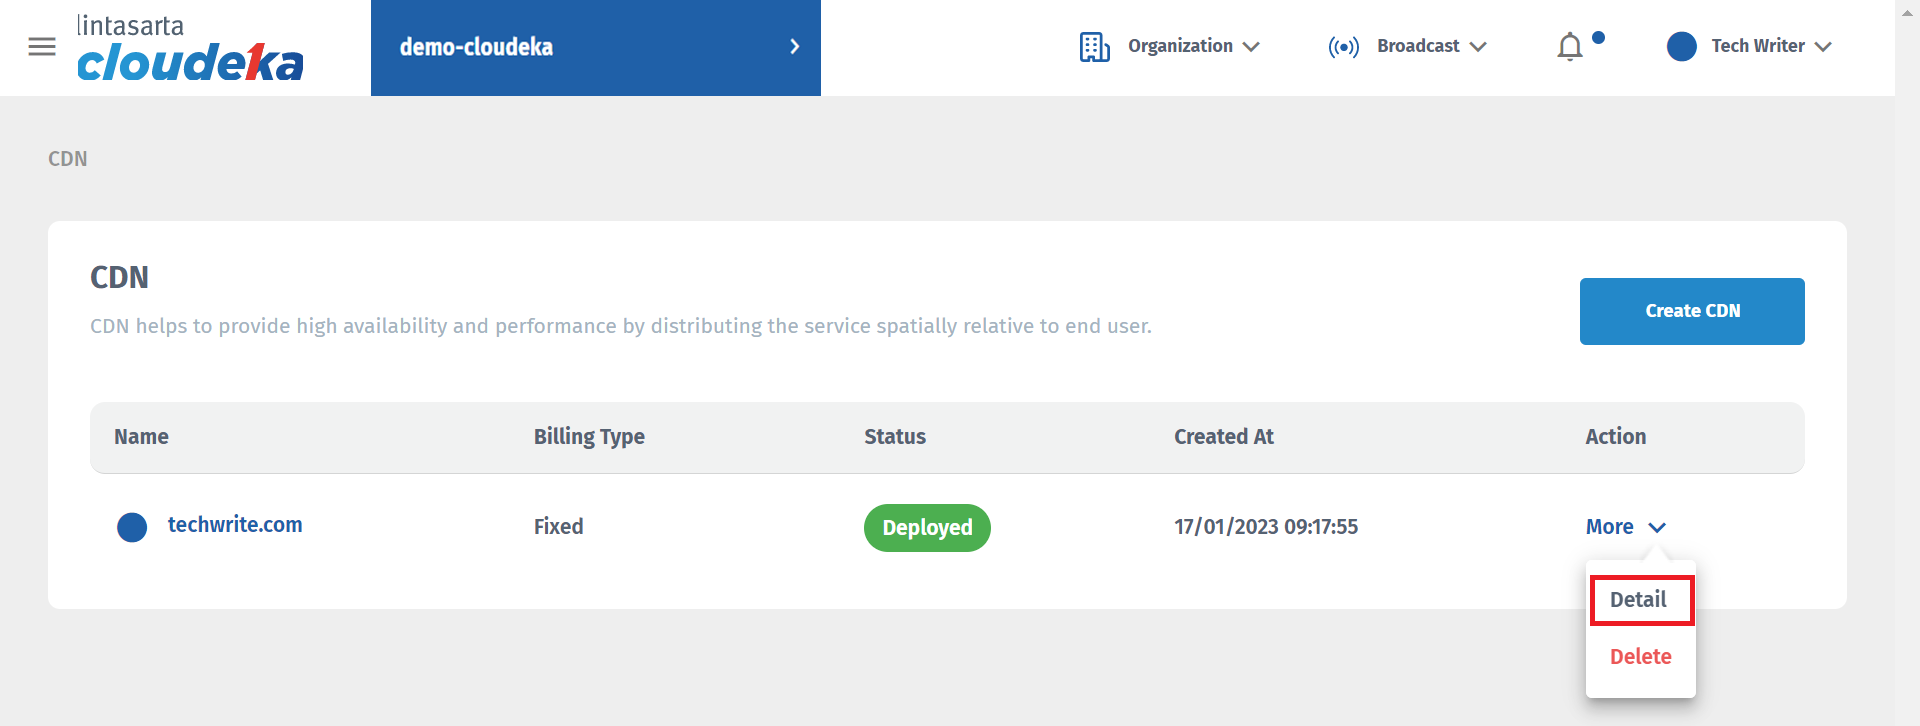The width and height of the screenshot is (1920, 726).
Task: Click the Tech Writer avatar circle
Action: pos(1681,47)
